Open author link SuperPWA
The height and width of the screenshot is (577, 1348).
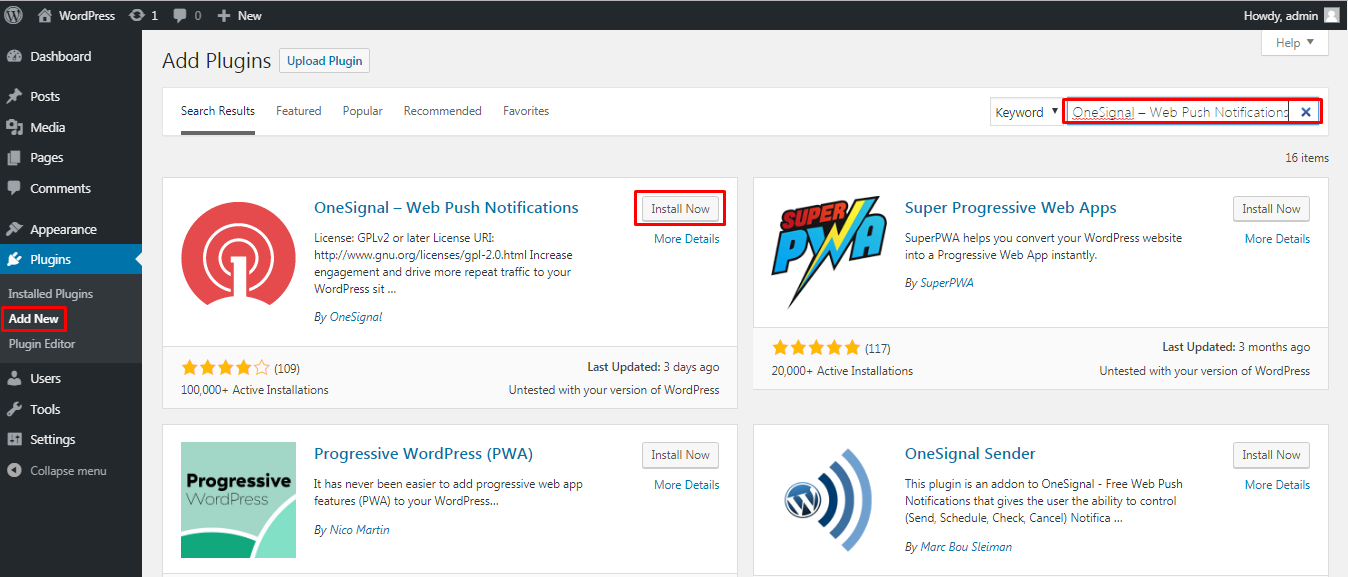point(947,283)
